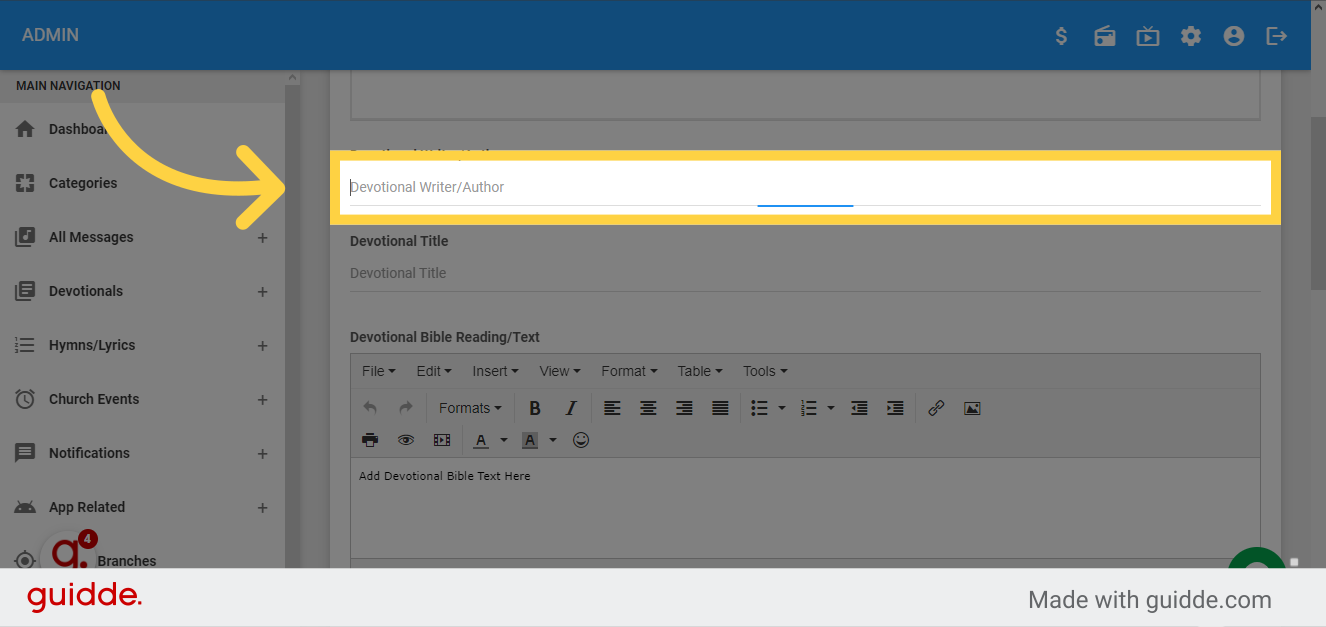Open the text color picker dropdown
1326x627 pixels.
504,440
